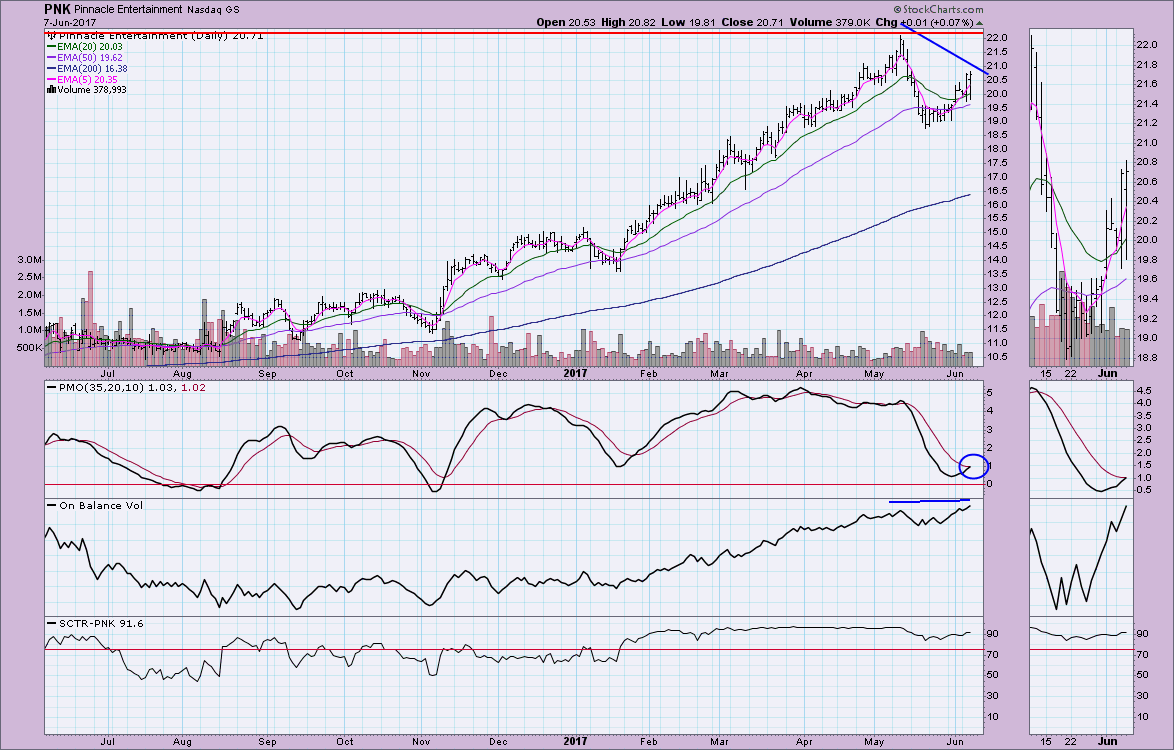The width and height of the screenshot is (1174, 750).
Task: Click the 2017 label under the price panel
Action: click(575, 374)
